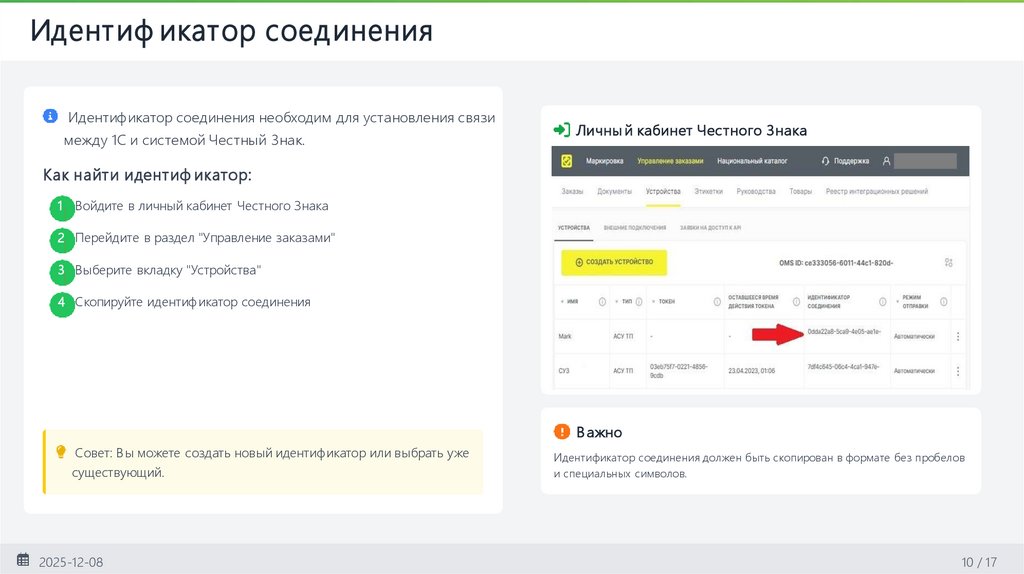Click orange warning icon beside Важно
1024x574 pixels.
[x=562, y=432]
